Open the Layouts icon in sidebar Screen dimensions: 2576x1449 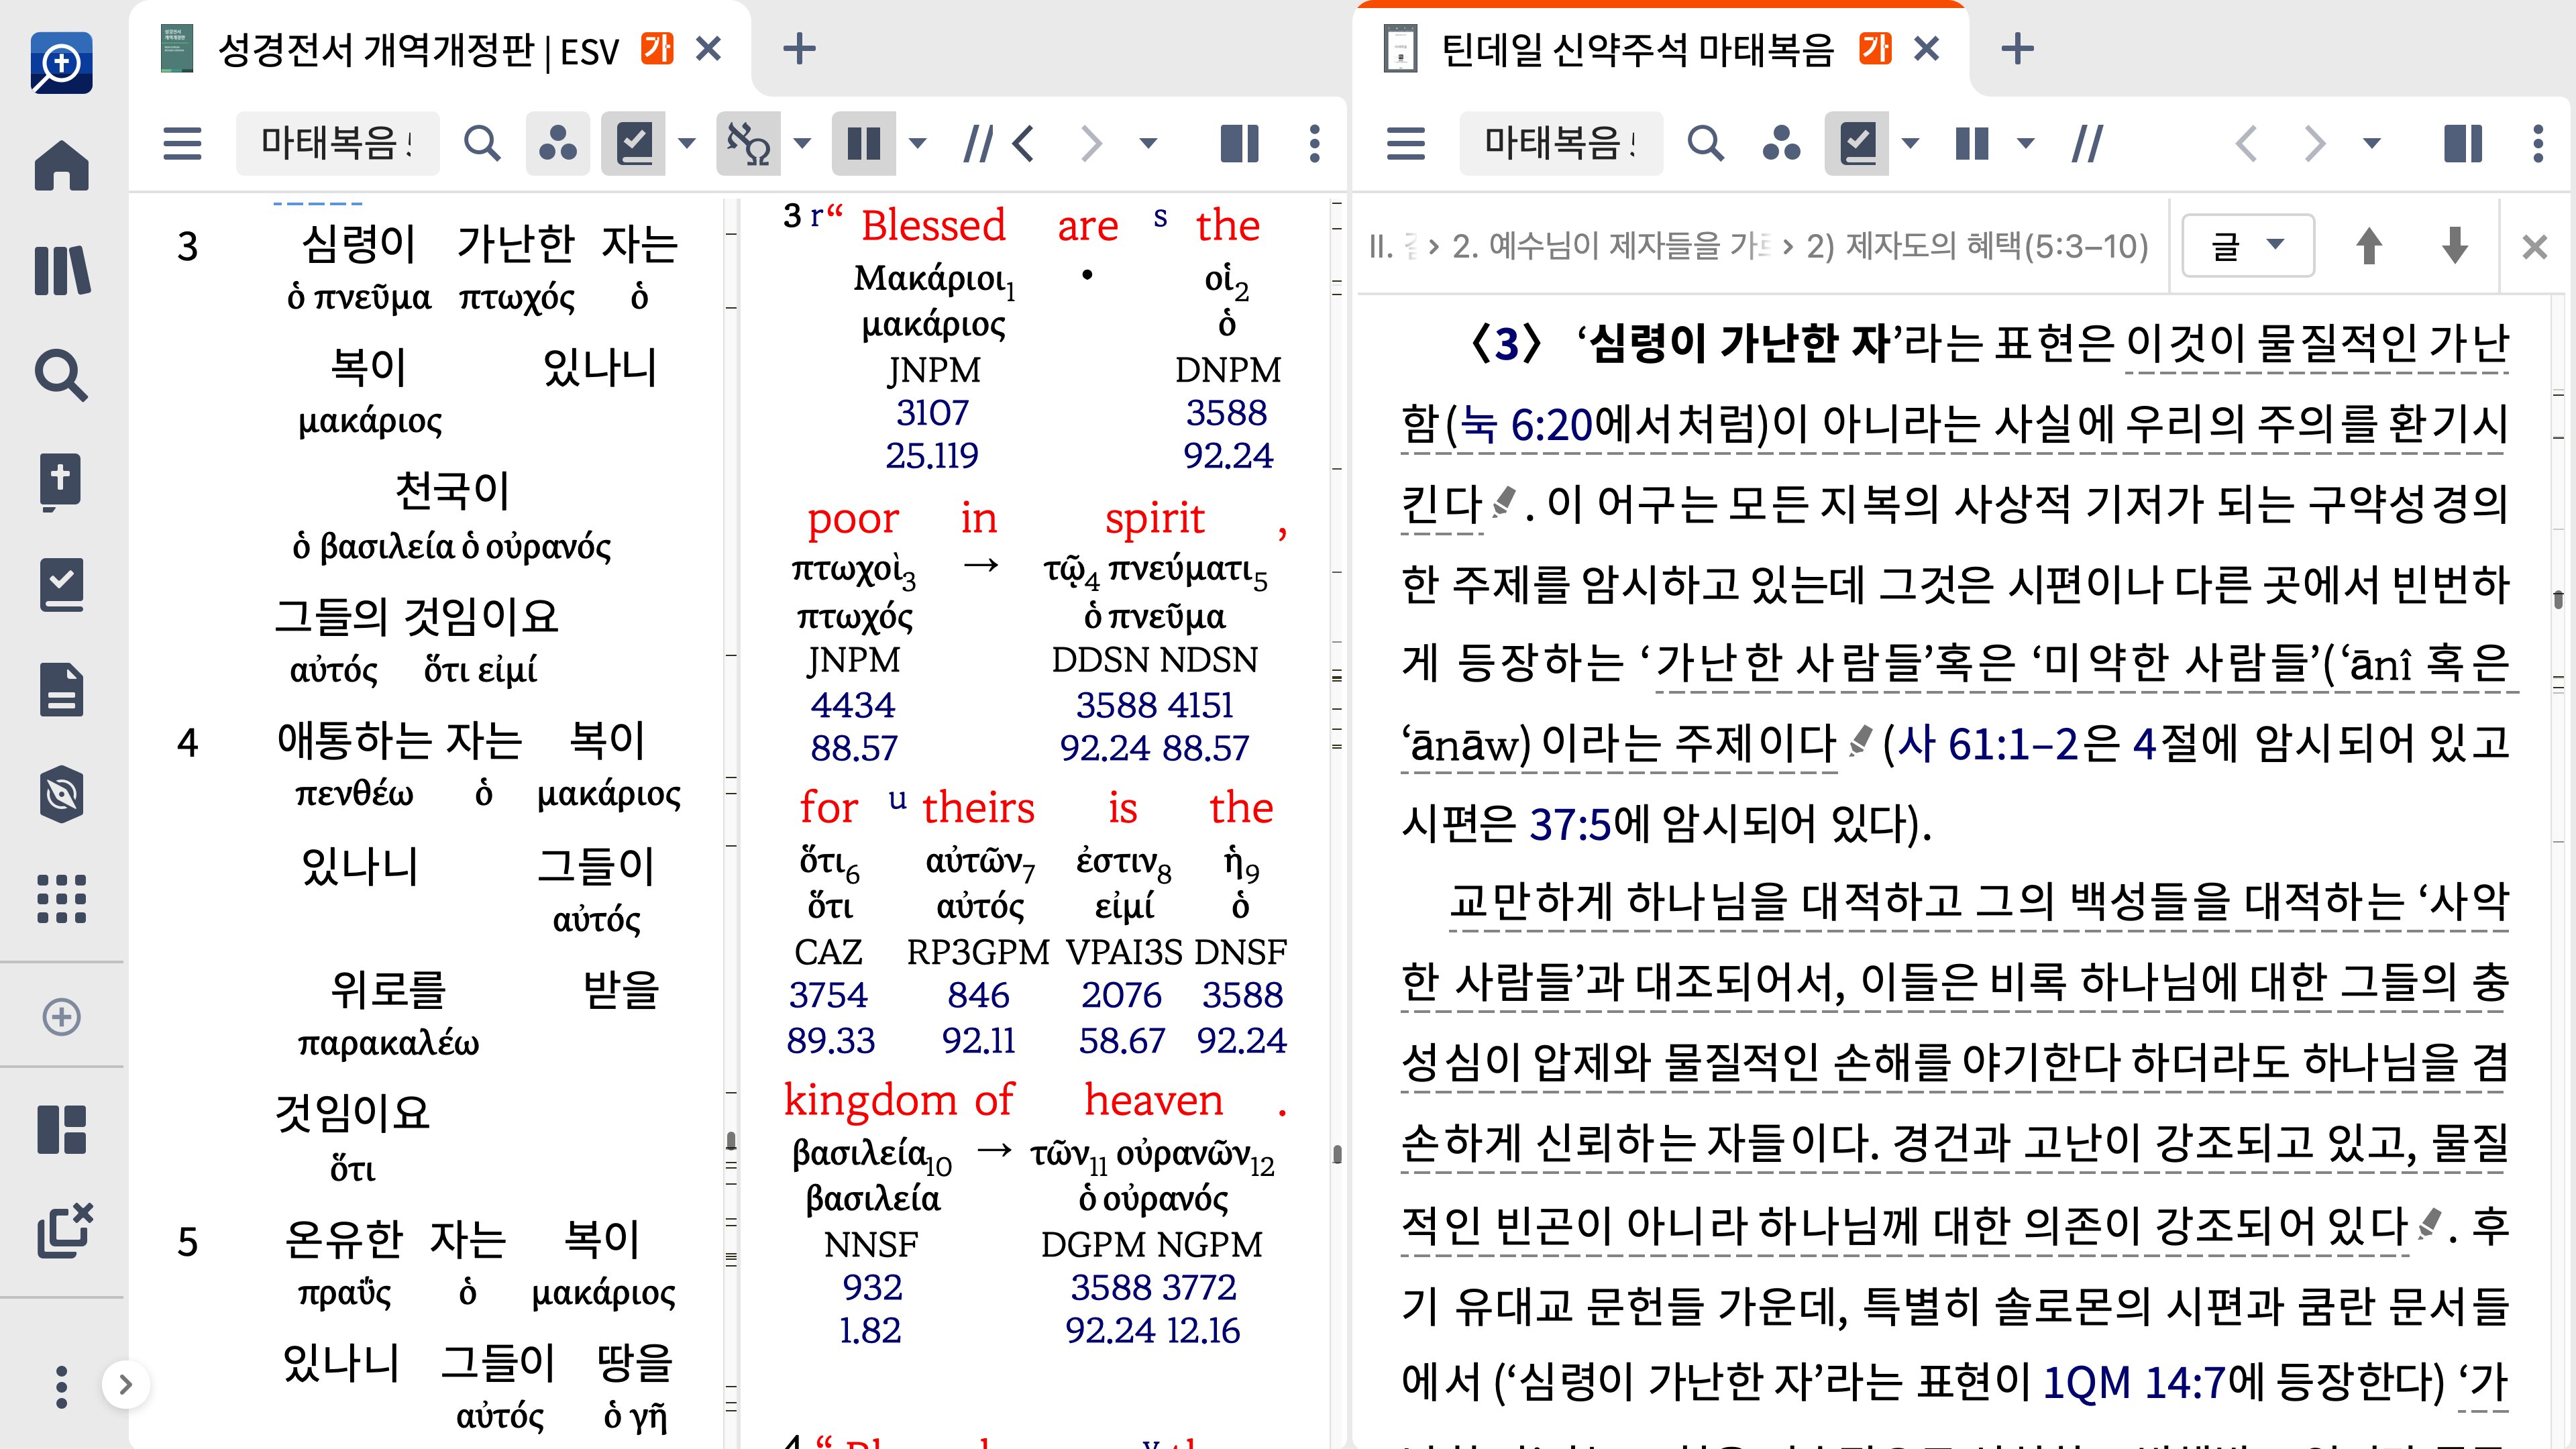pyautogui.click(x=61, y=1129)
